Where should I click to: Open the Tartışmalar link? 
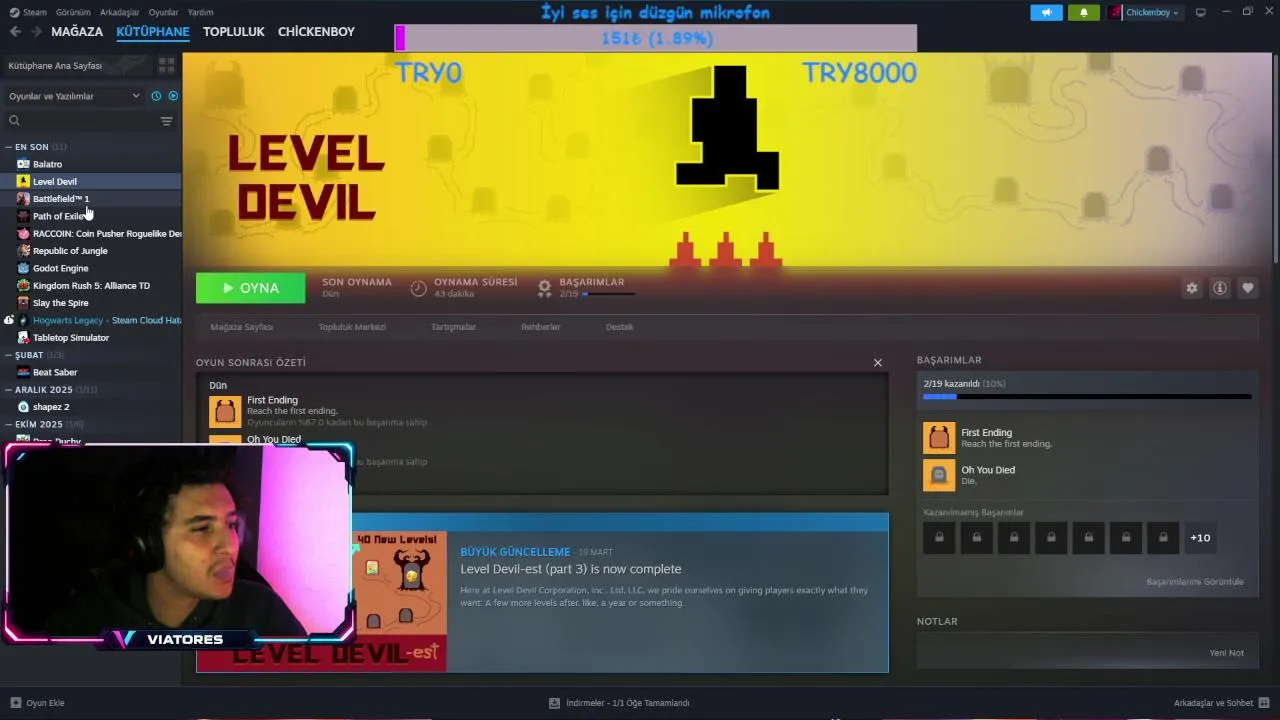coord(453,327)
